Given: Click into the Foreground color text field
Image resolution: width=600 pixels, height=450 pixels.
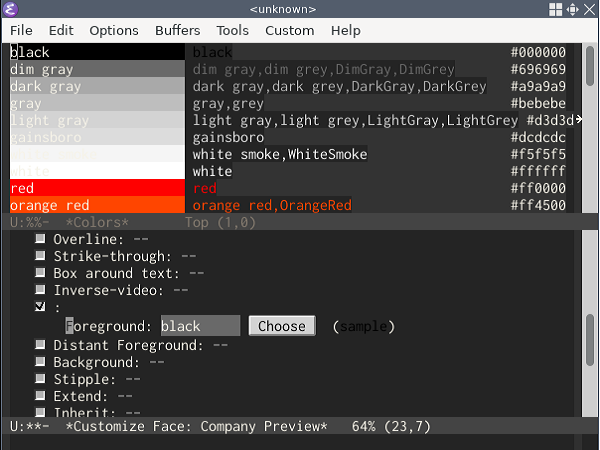Looking at the screenshot, I should point(199,326).
